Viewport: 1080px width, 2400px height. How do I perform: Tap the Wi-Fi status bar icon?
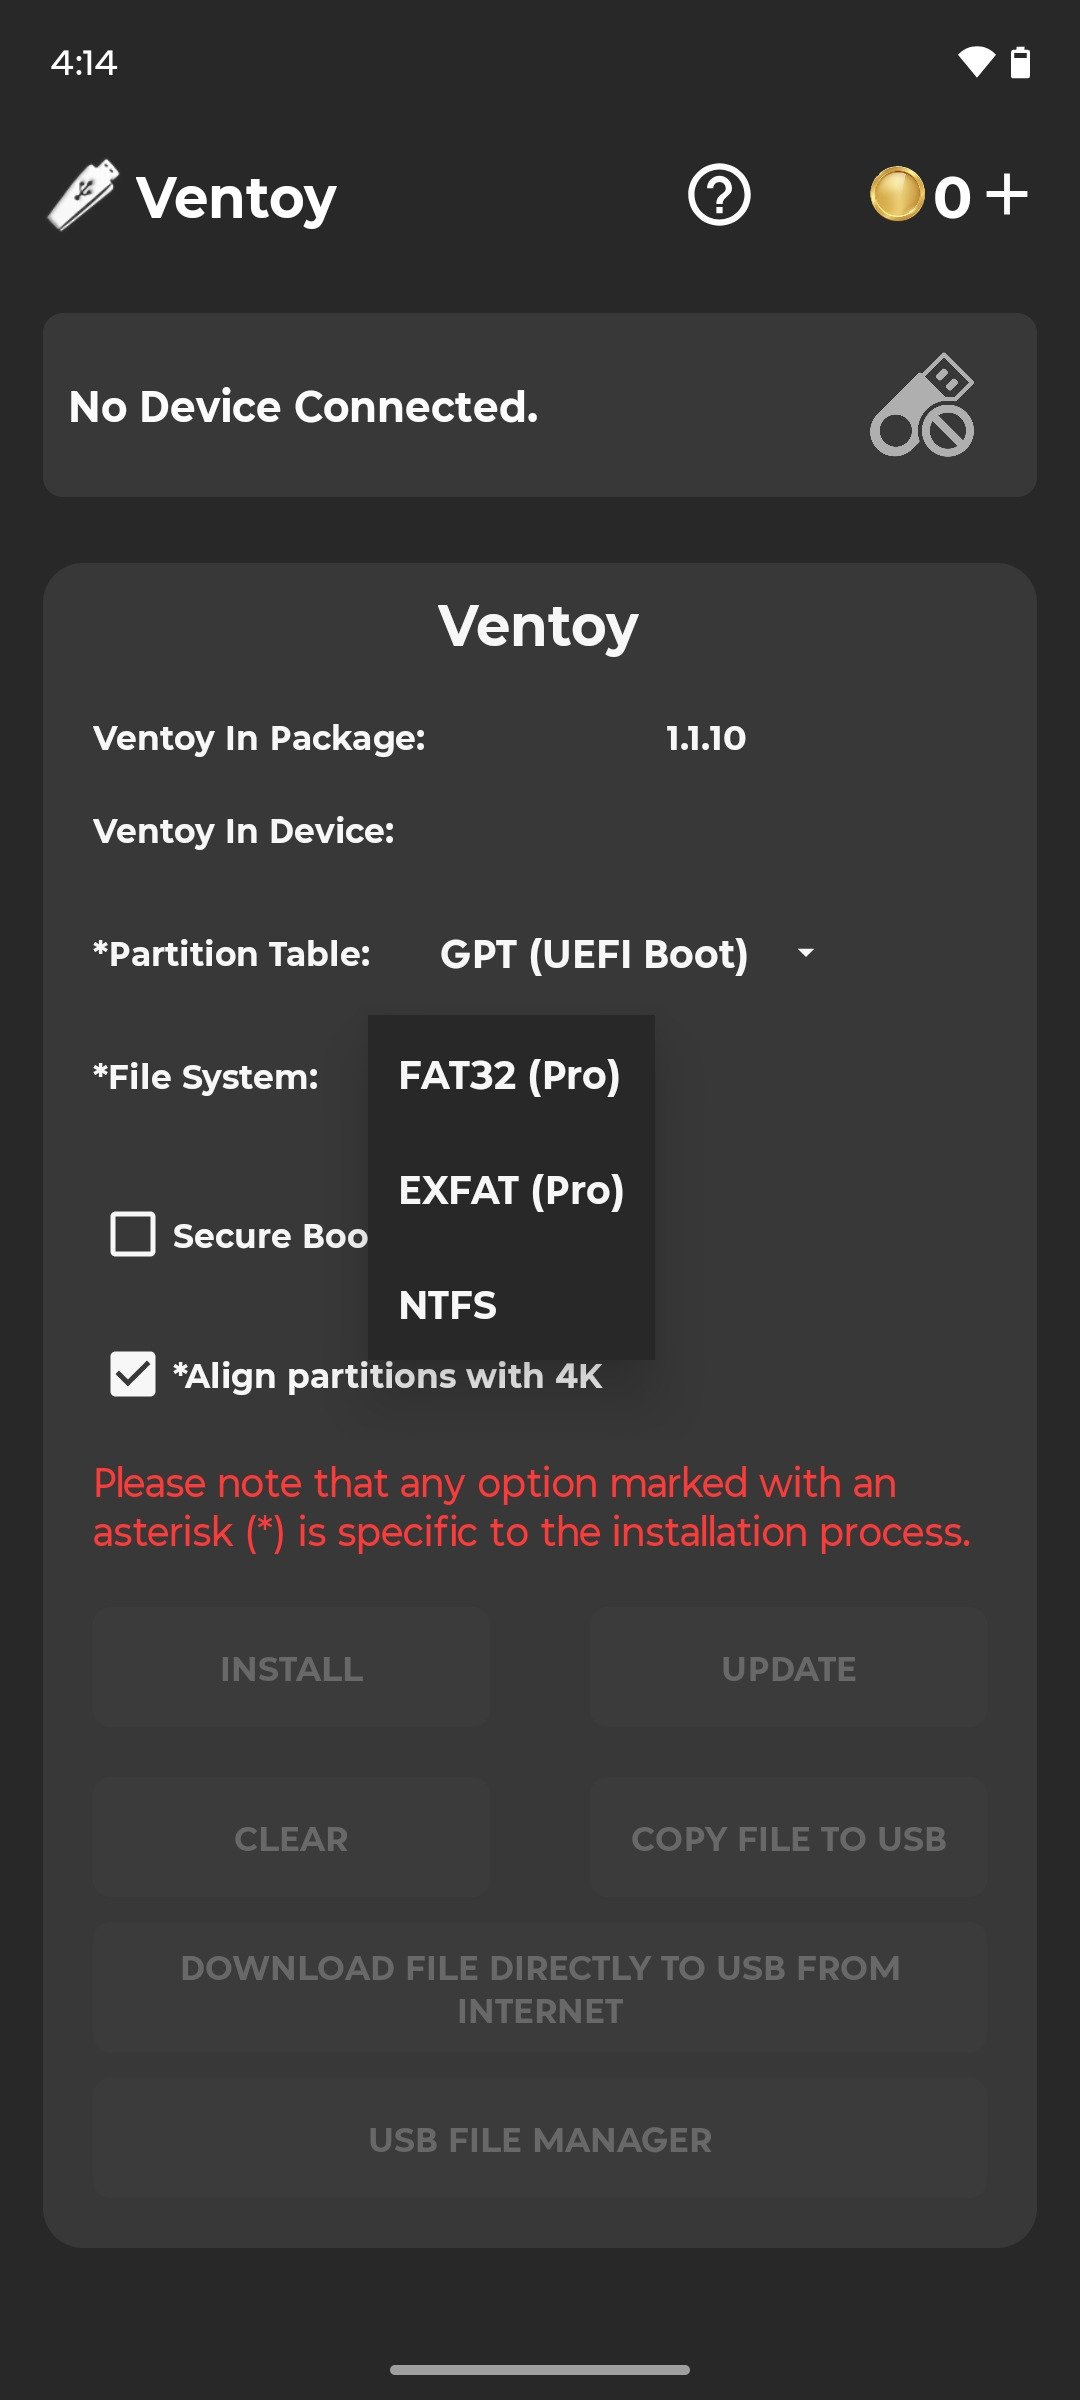point(976,63)
